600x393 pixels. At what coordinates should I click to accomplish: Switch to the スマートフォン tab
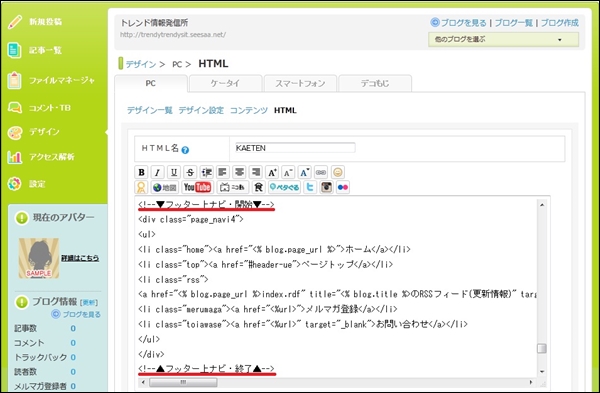pos(300,83)
